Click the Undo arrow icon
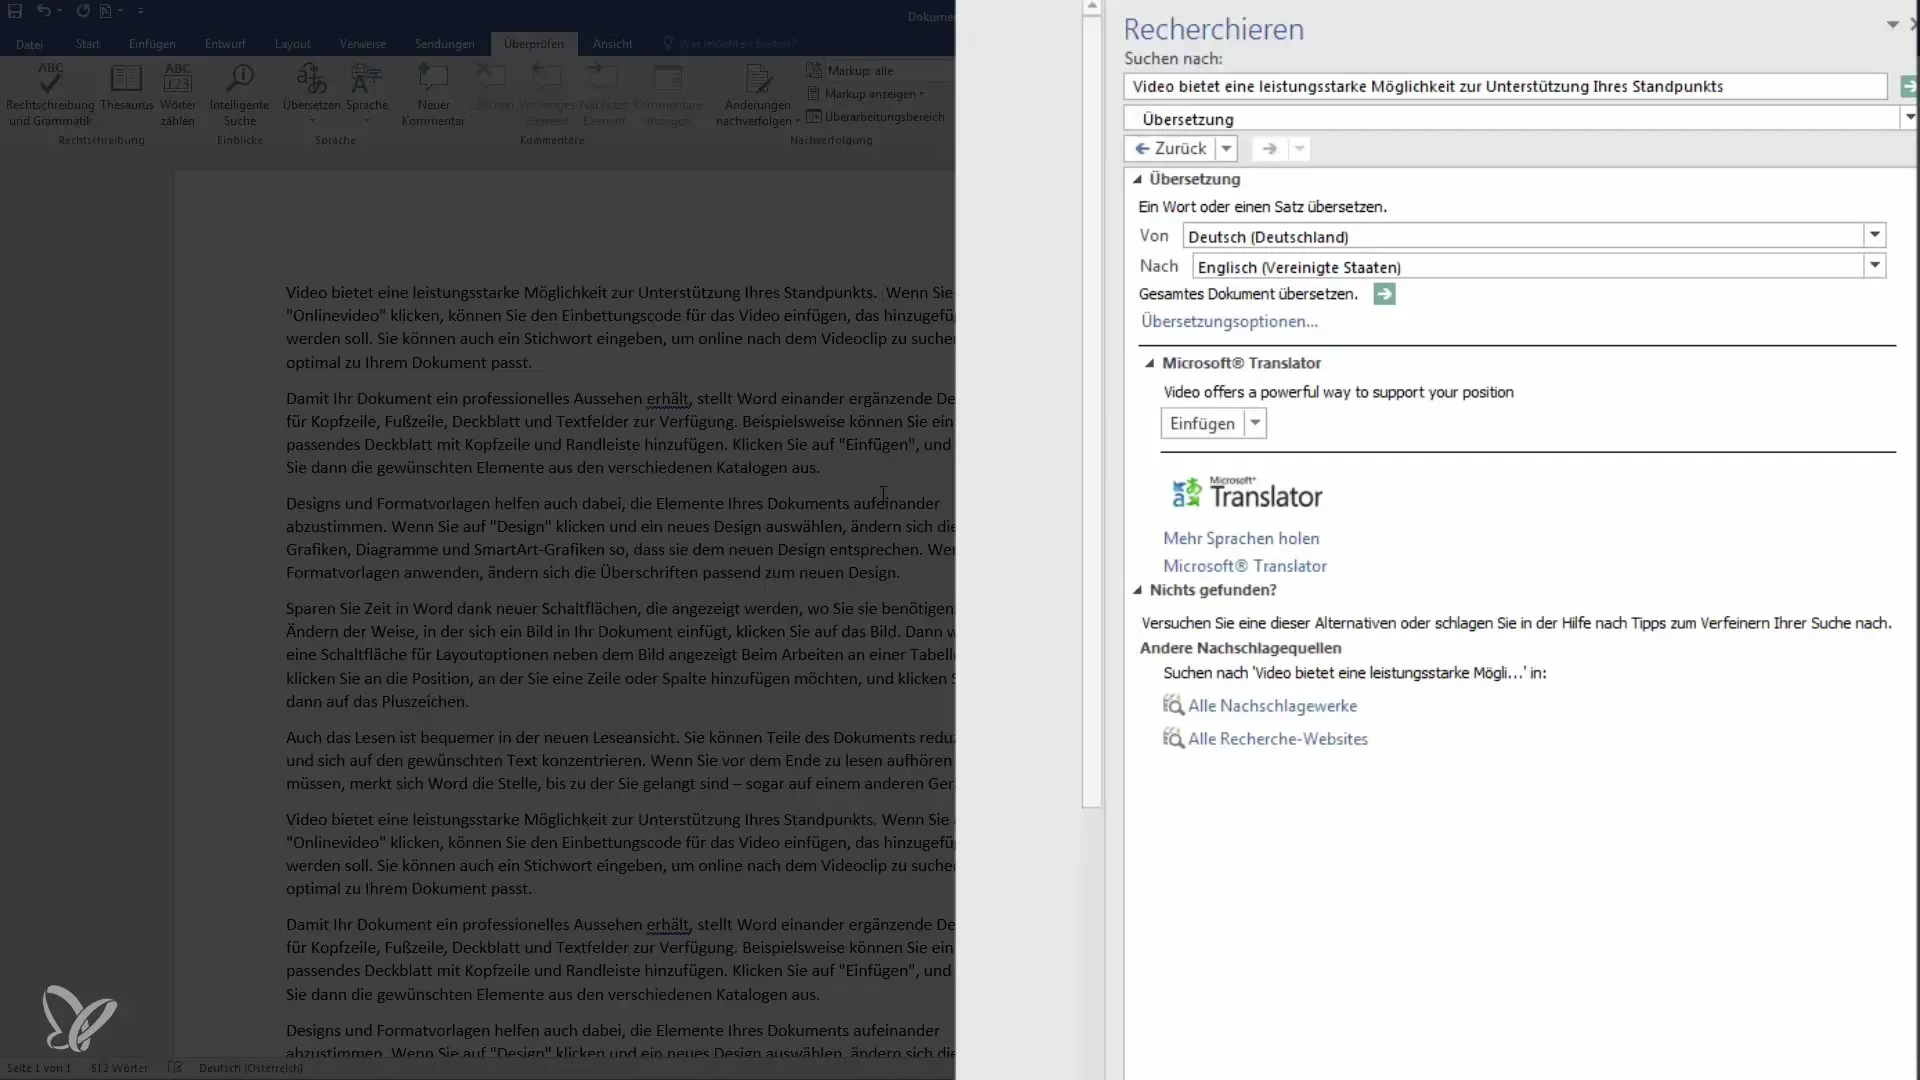 44,11
